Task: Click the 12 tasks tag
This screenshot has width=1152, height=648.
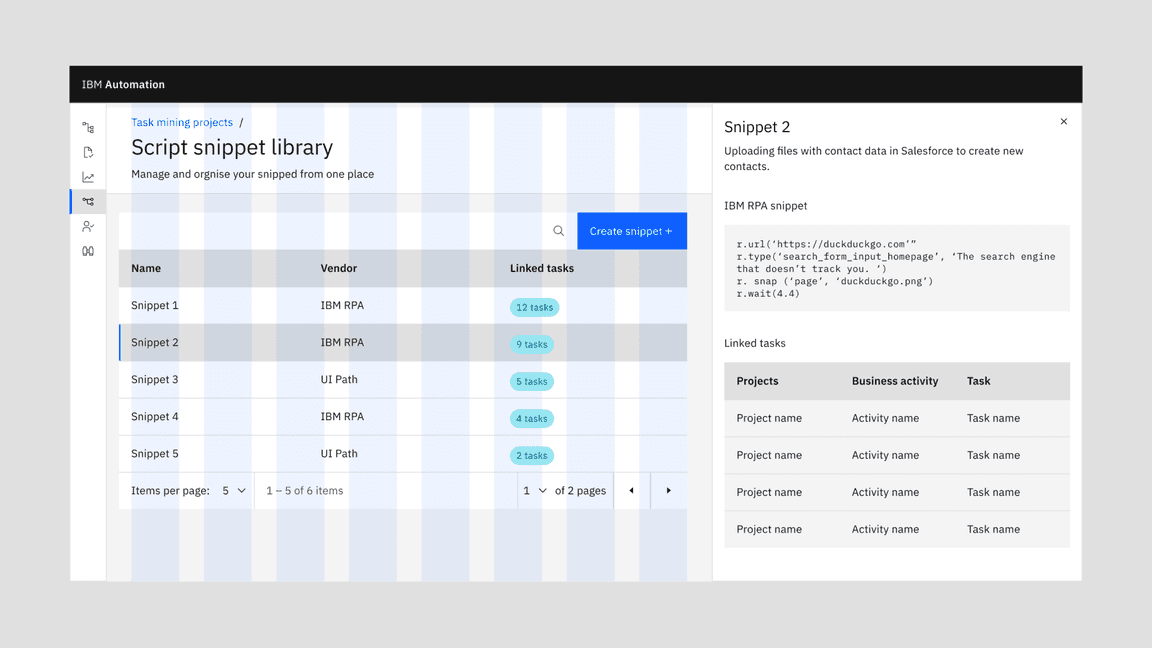Action: [534, 307]
